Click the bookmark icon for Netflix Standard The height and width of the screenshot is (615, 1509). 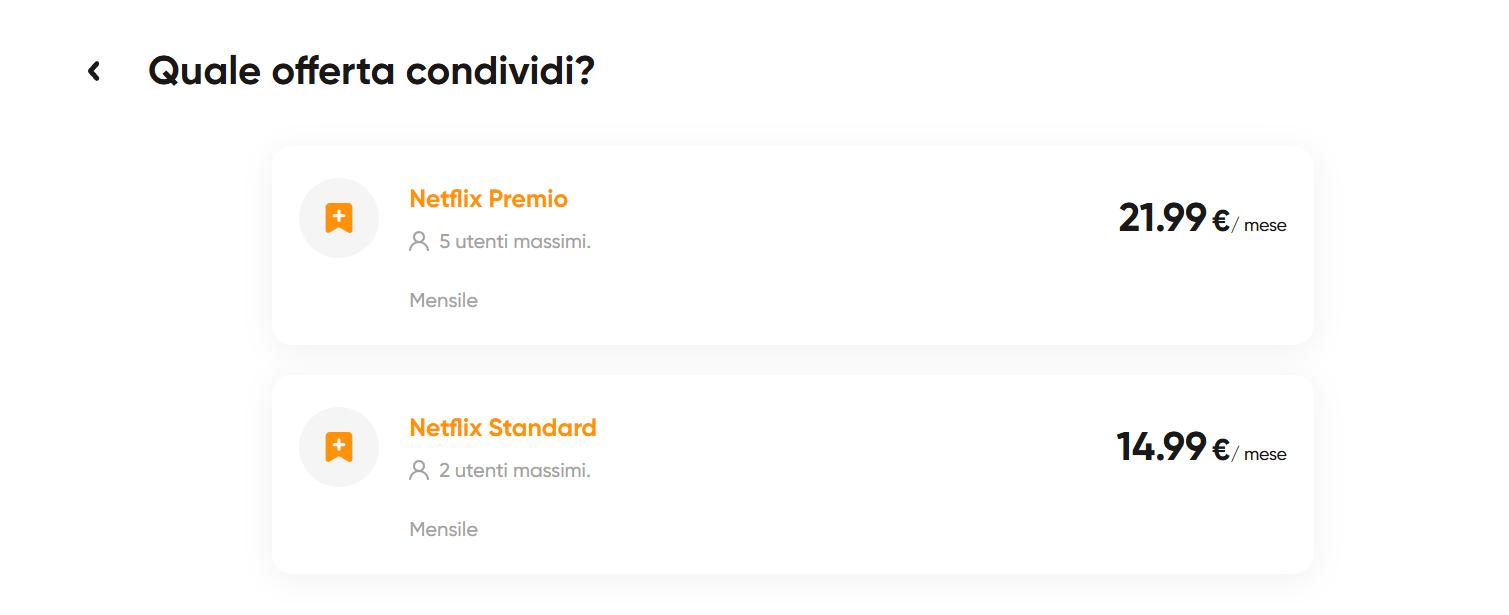pos(339,447)
